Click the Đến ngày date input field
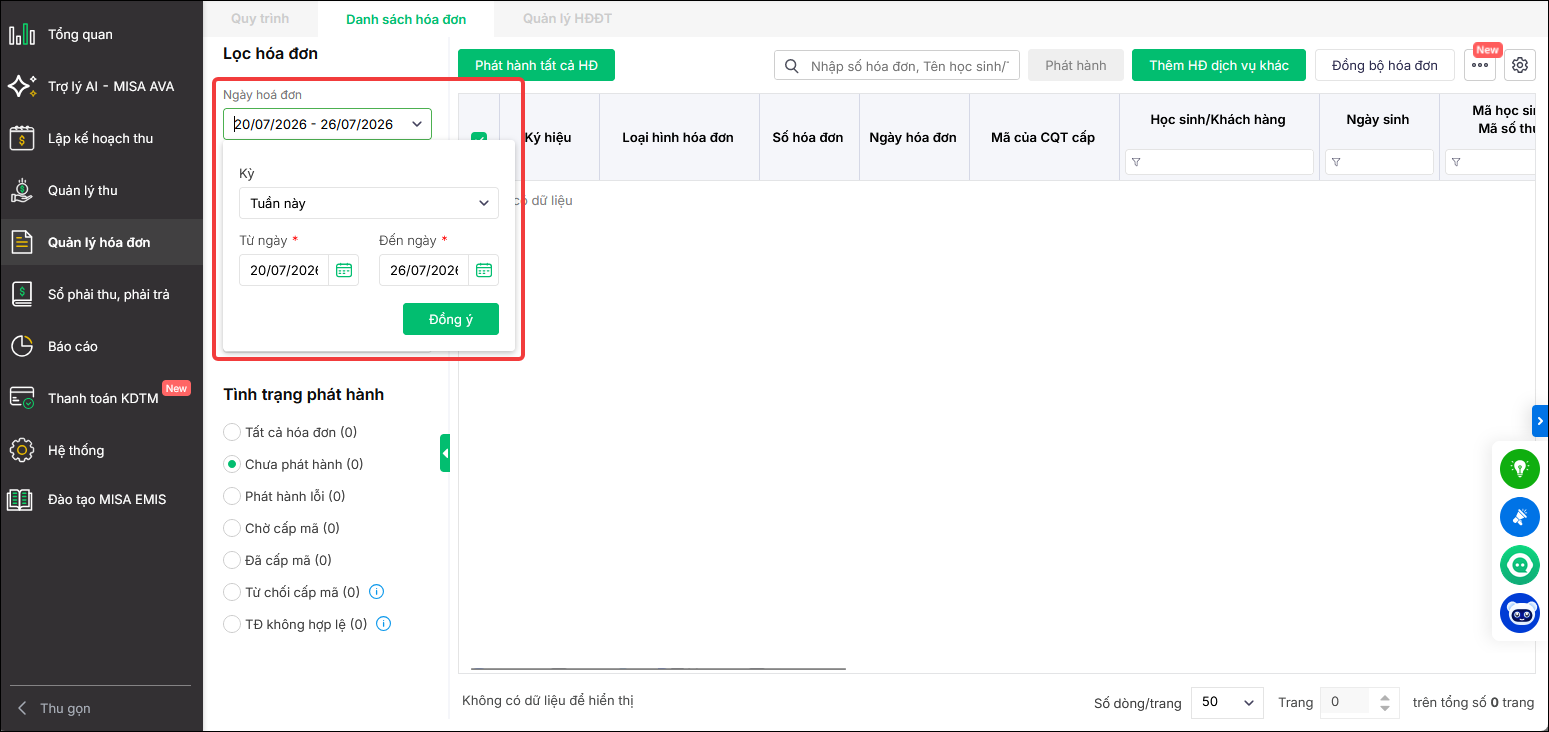 tap(424, 270)
